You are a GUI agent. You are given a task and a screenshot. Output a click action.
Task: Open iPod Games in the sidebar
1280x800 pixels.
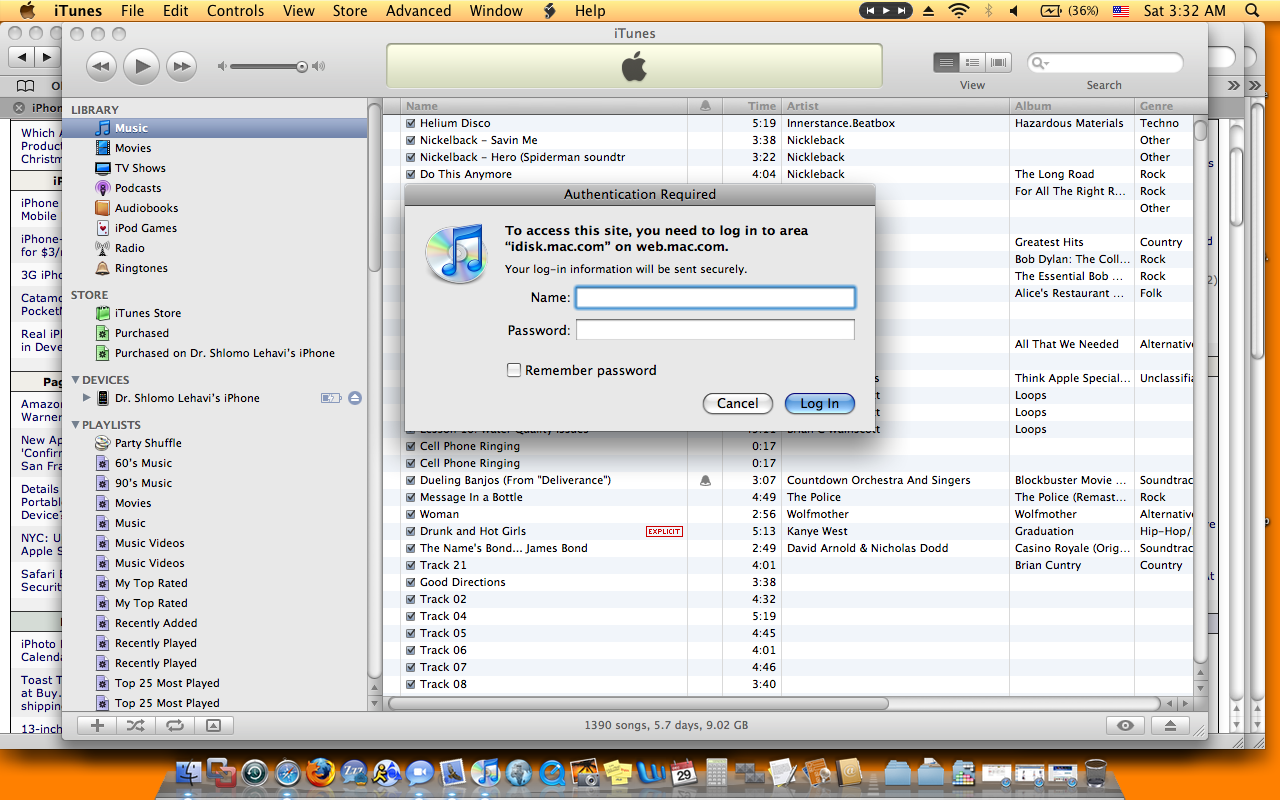pos(215,228)
